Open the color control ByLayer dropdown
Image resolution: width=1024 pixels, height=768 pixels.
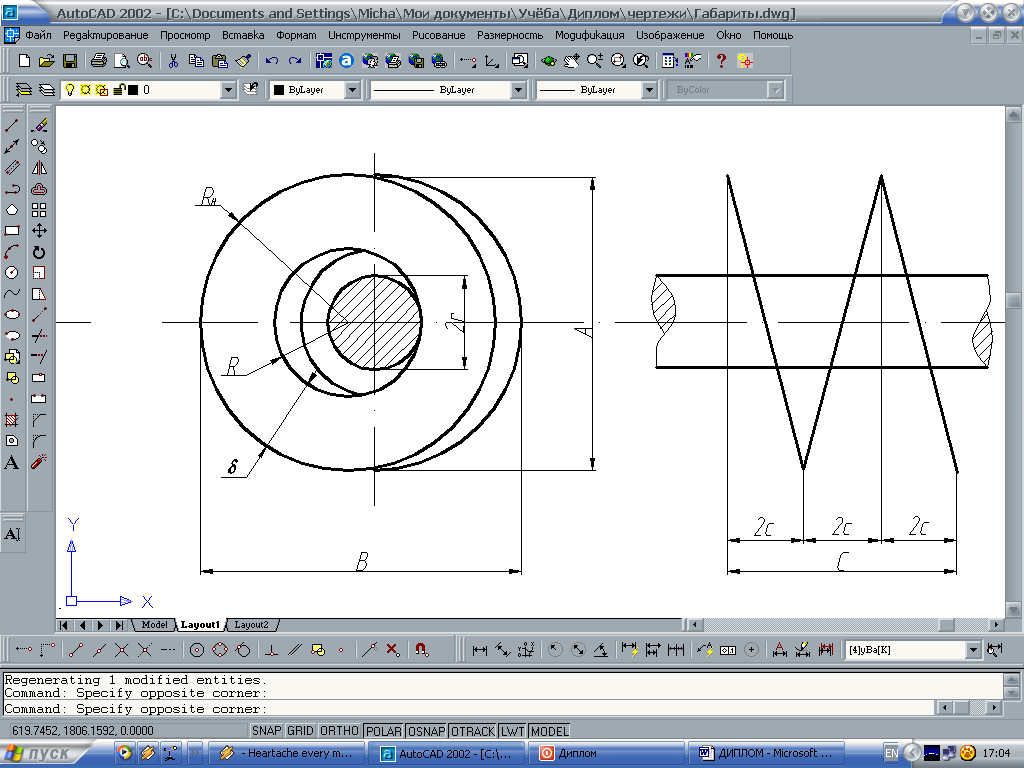tap(352, 90)
